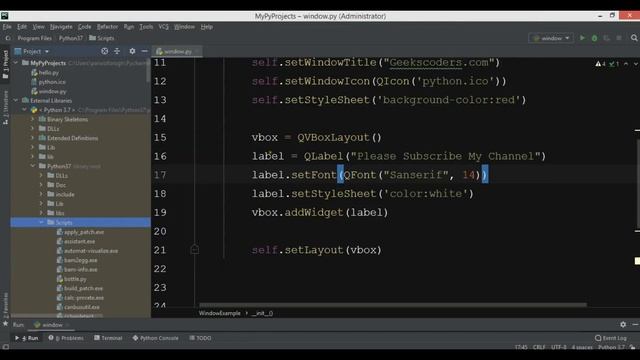Click WindowExample breadcrumb below editor

coord(220,313)
